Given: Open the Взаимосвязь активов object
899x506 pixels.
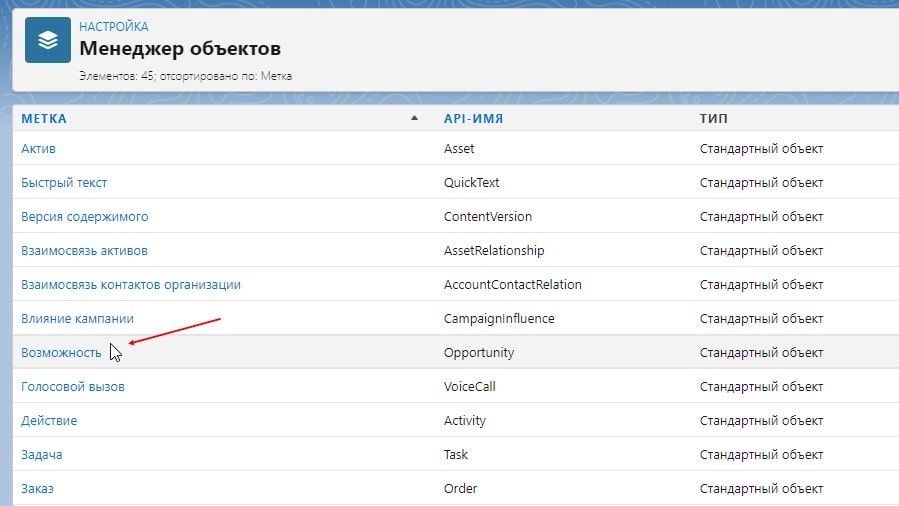Looking at the screenshot, I should (84, 250).
